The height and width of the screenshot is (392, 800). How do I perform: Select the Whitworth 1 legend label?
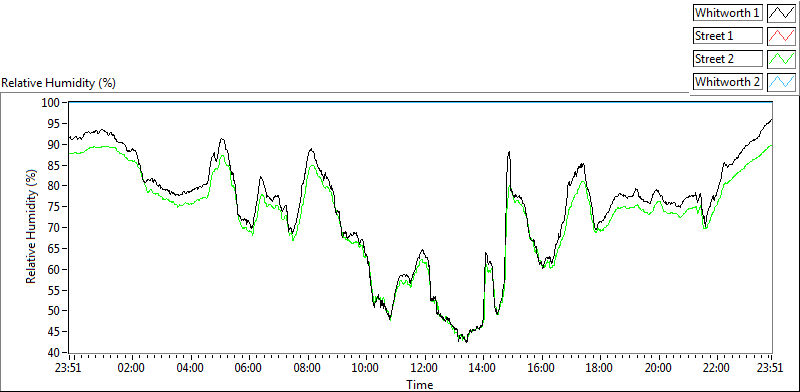pos(728,13)
